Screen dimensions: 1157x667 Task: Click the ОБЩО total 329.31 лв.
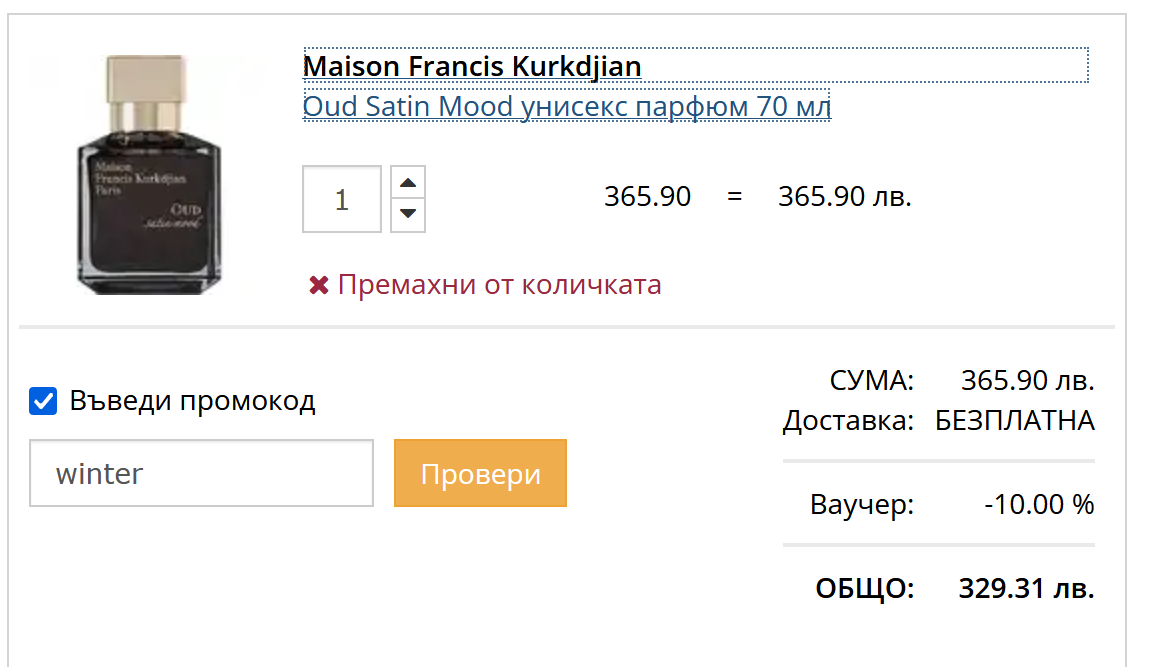[1026, 589]
